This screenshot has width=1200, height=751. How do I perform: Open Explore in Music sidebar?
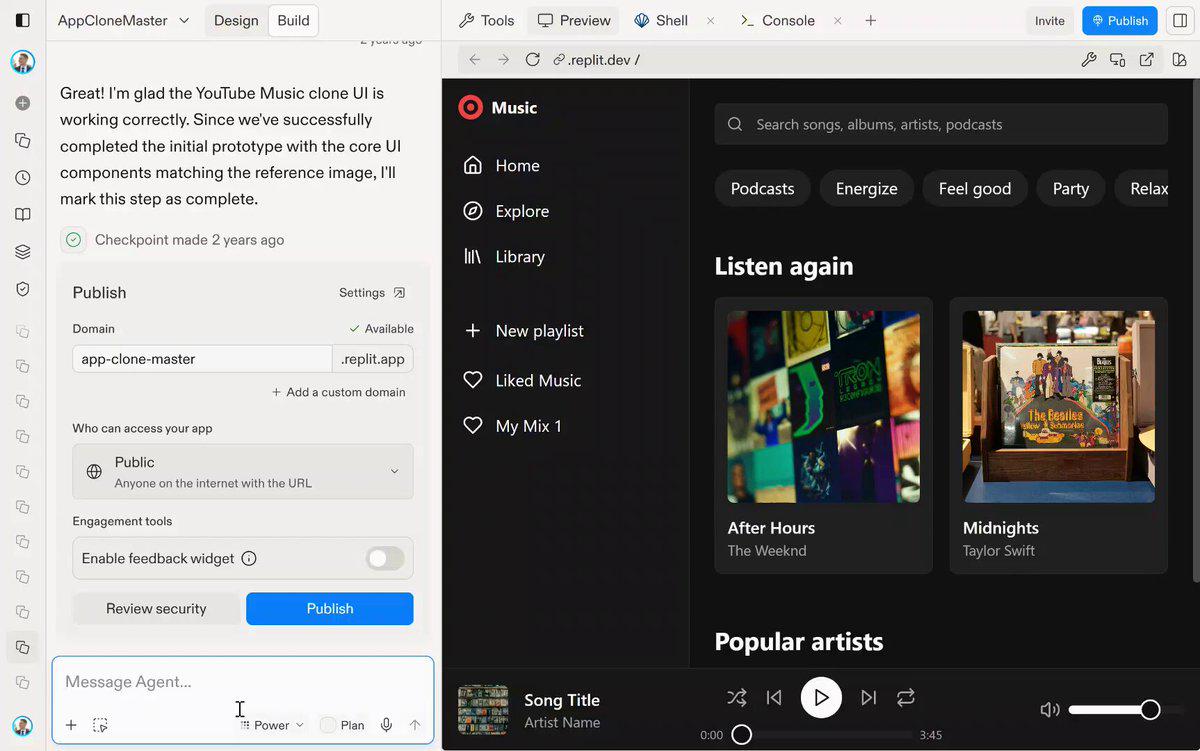[x=507, y=211]
